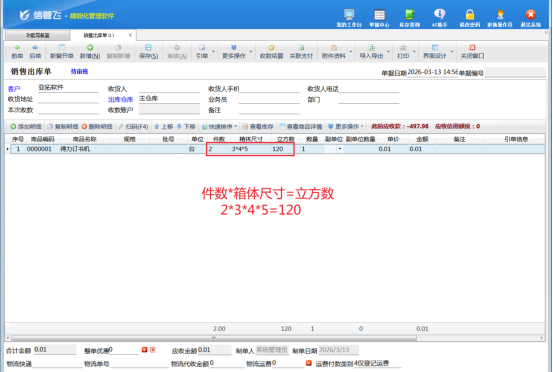Toggle the red checkbox beside 整单优惠
The height and width of the screenshot is (372, 553).
pos(144,350)
